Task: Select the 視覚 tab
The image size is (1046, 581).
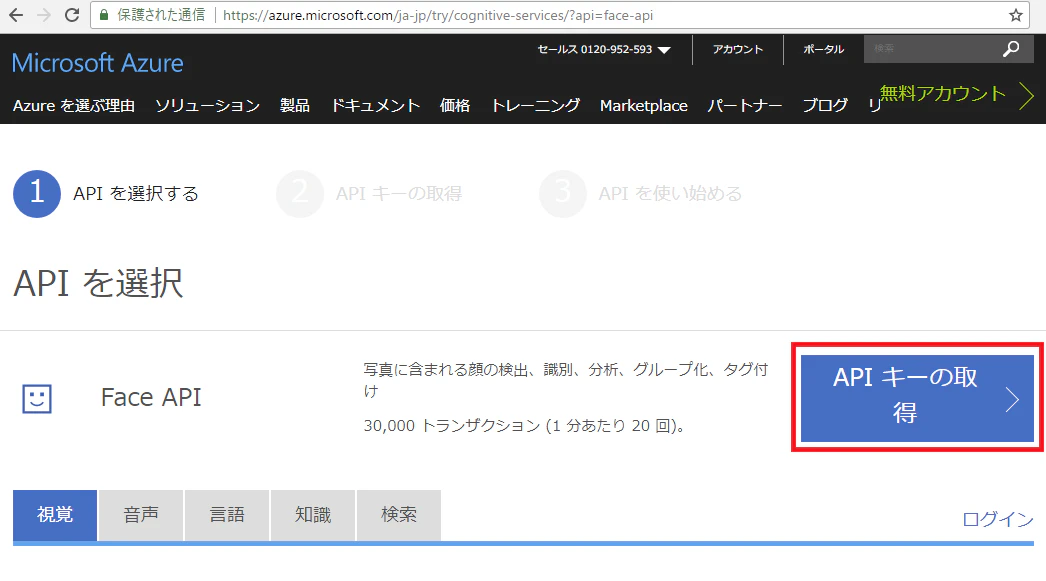Action: click(55, 515)
